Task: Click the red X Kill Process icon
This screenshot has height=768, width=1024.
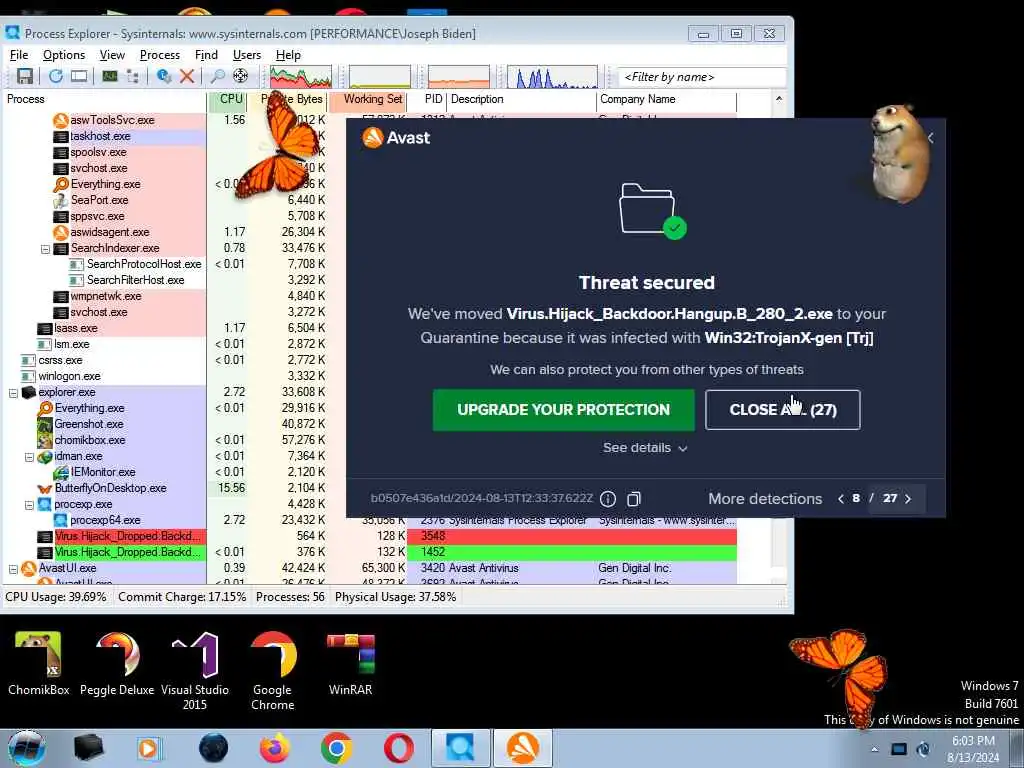Action: coord(187,76)
